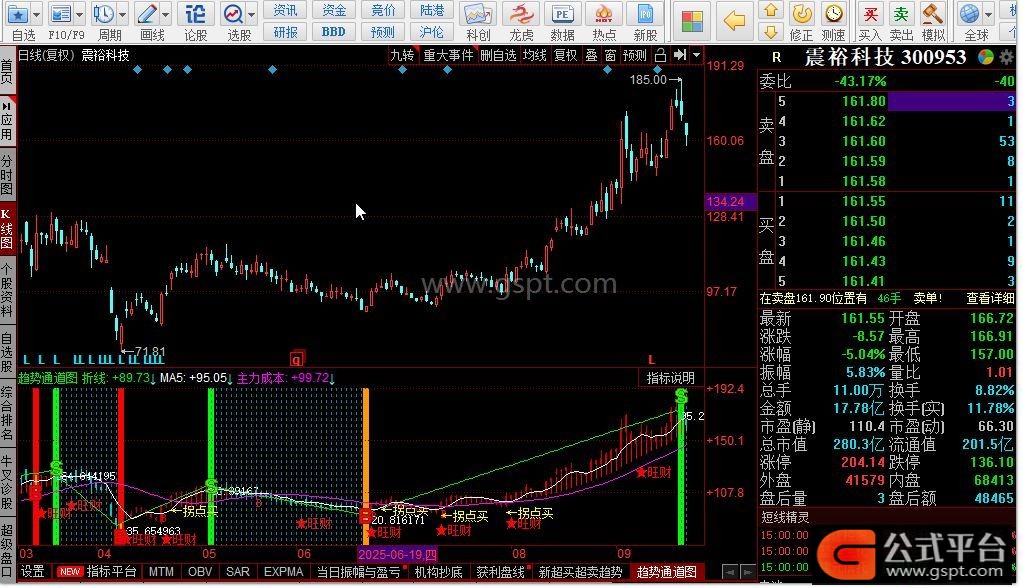
Task: Open the 新股 IPO icon
Action: point(647,20)
